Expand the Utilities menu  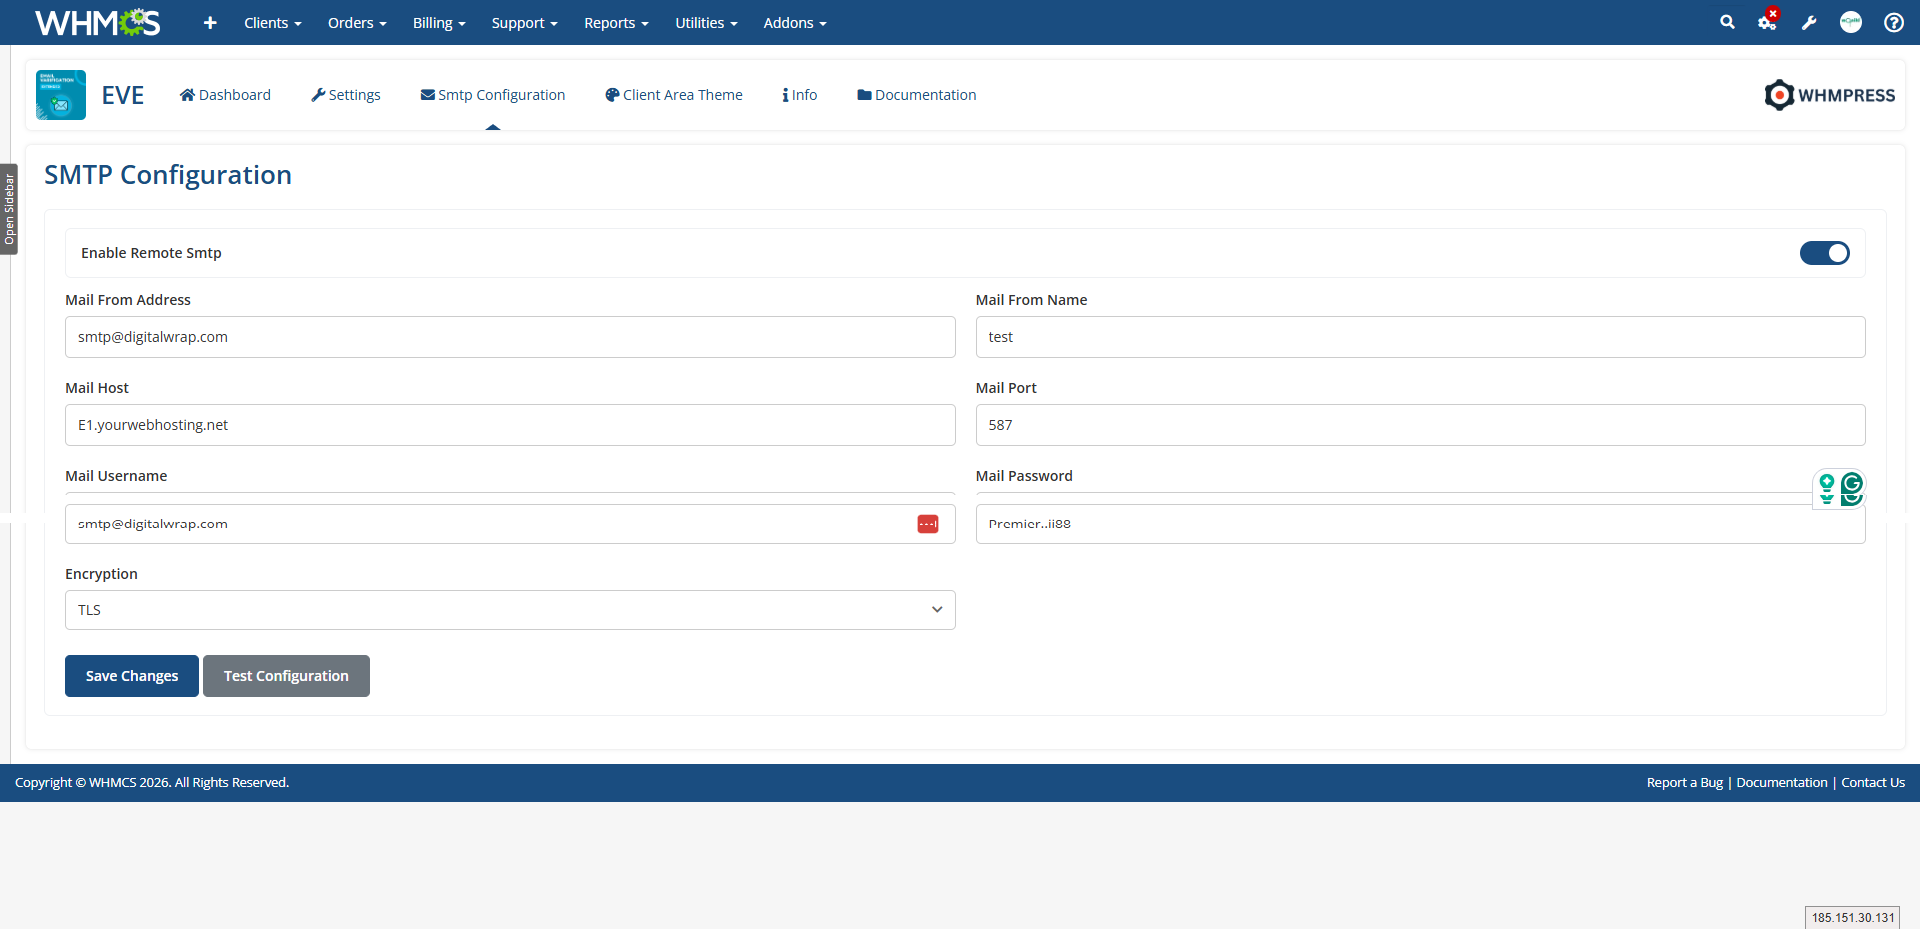click(x=706, y=22)
